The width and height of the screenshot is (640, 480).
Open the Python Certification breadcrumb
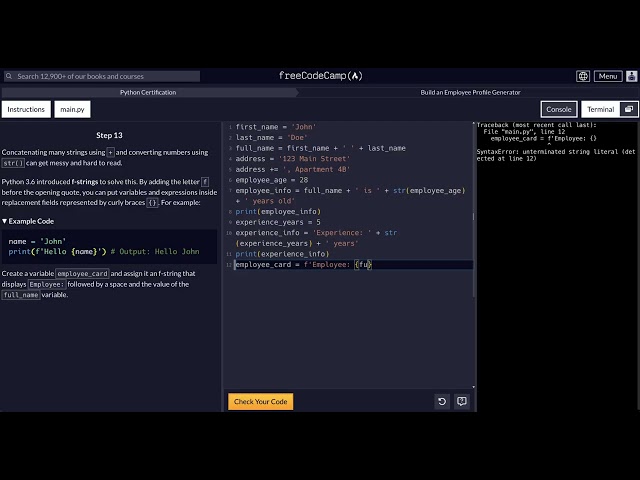click(x=148, y=93)
